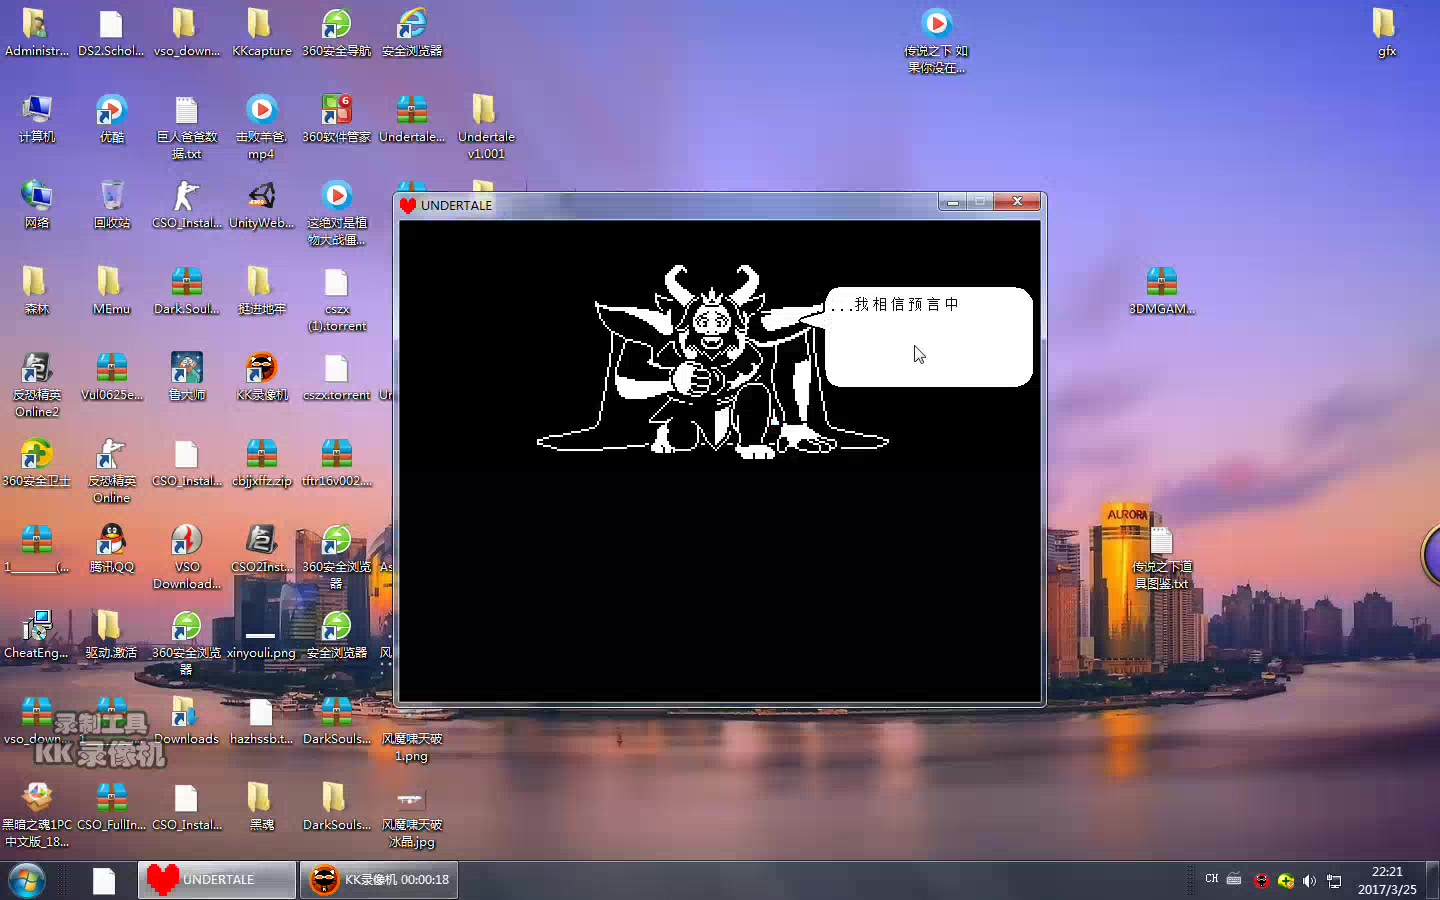Close the UNDERTALE window

point(1017,202)
